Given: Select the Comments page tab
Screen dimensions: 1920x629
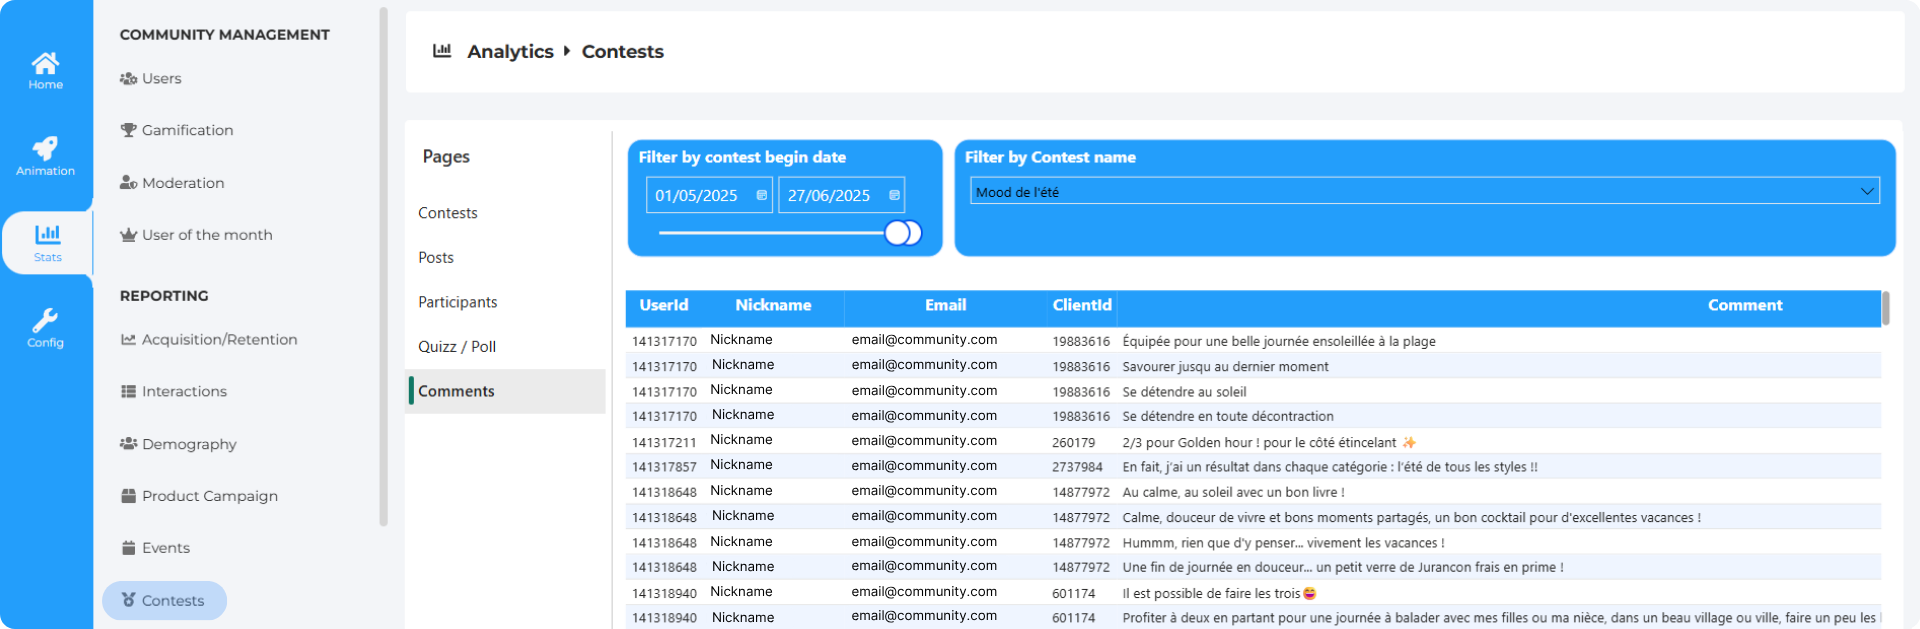Looking at the screenshot, I should (456, 391).
